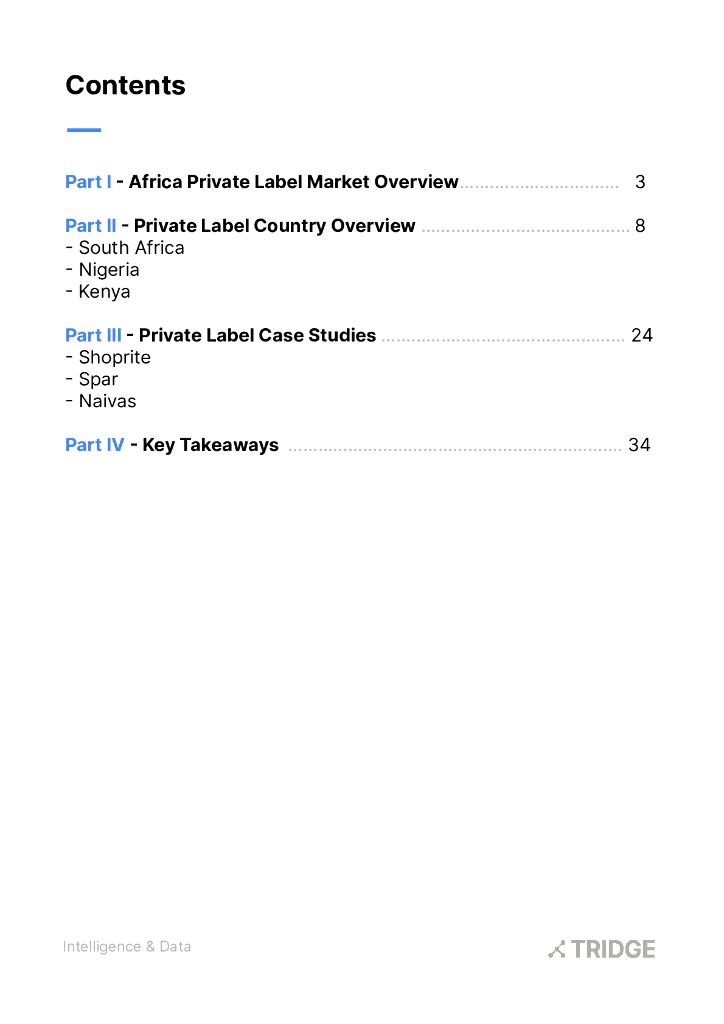The width and height of the screenshot is (724, 1024).
Task: Click page number 24 in contents
Action: coord(642,336)
